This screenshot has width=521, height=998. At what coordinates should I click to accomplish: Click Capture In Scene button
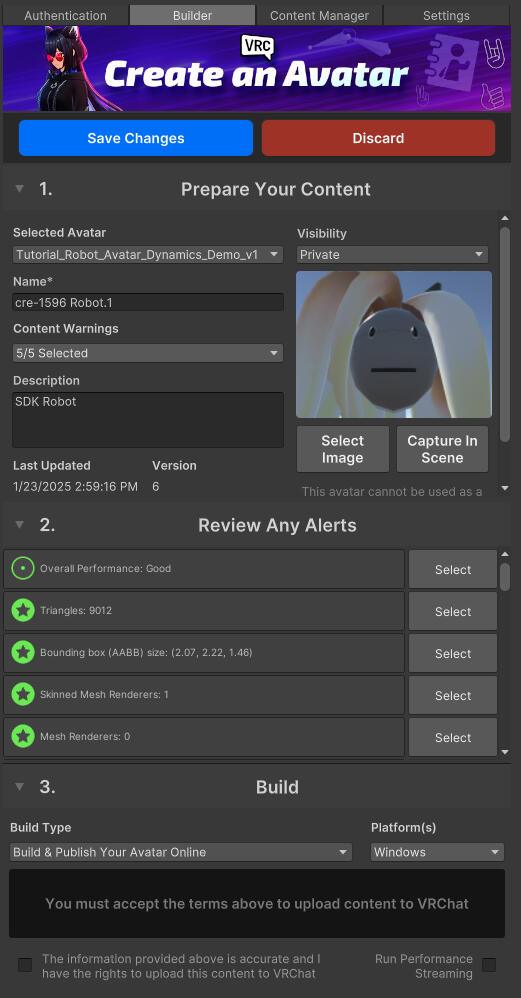pos(443,449)
